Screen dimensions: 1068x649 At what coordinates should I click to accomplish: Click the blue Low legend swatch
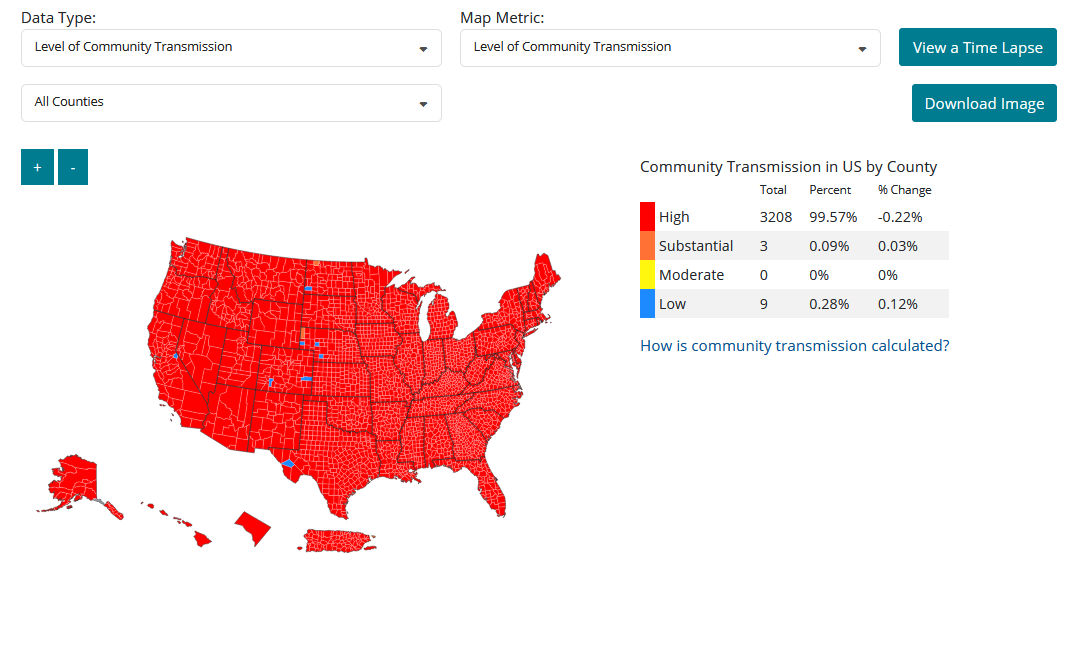click(647, 304)
